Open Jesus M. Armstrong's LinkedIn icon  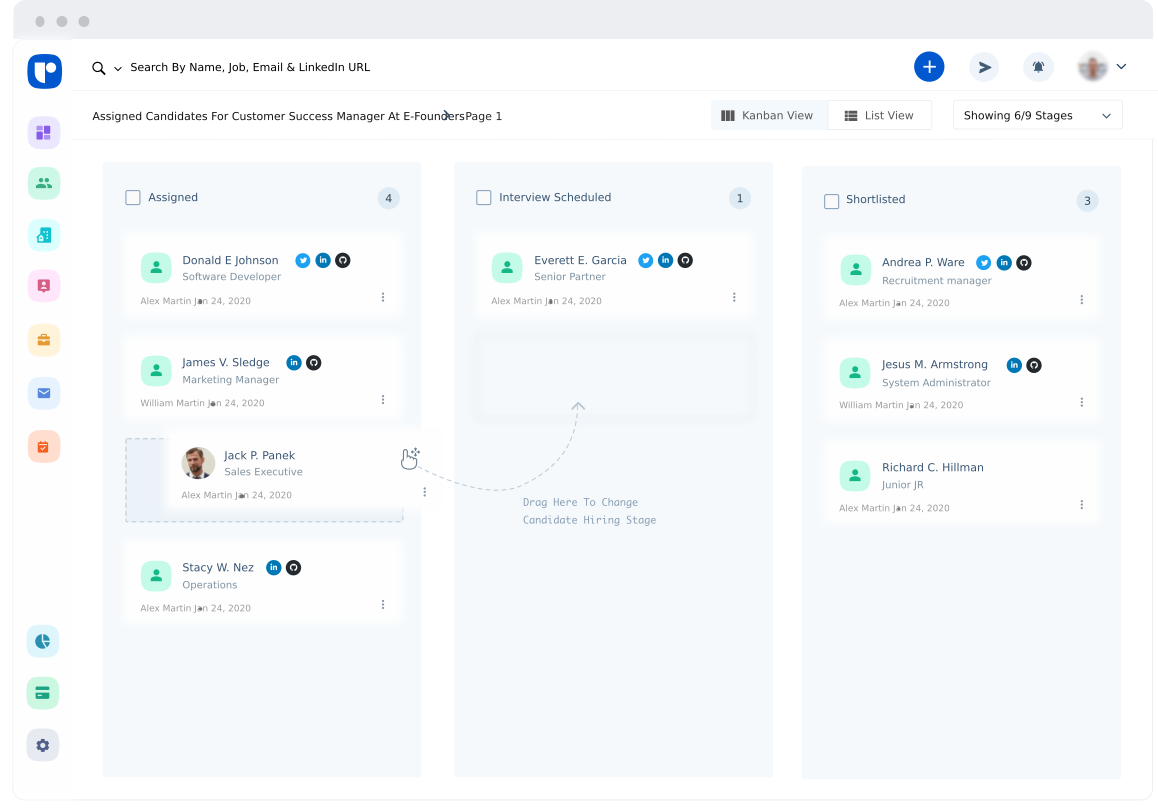pos(1014,365)
